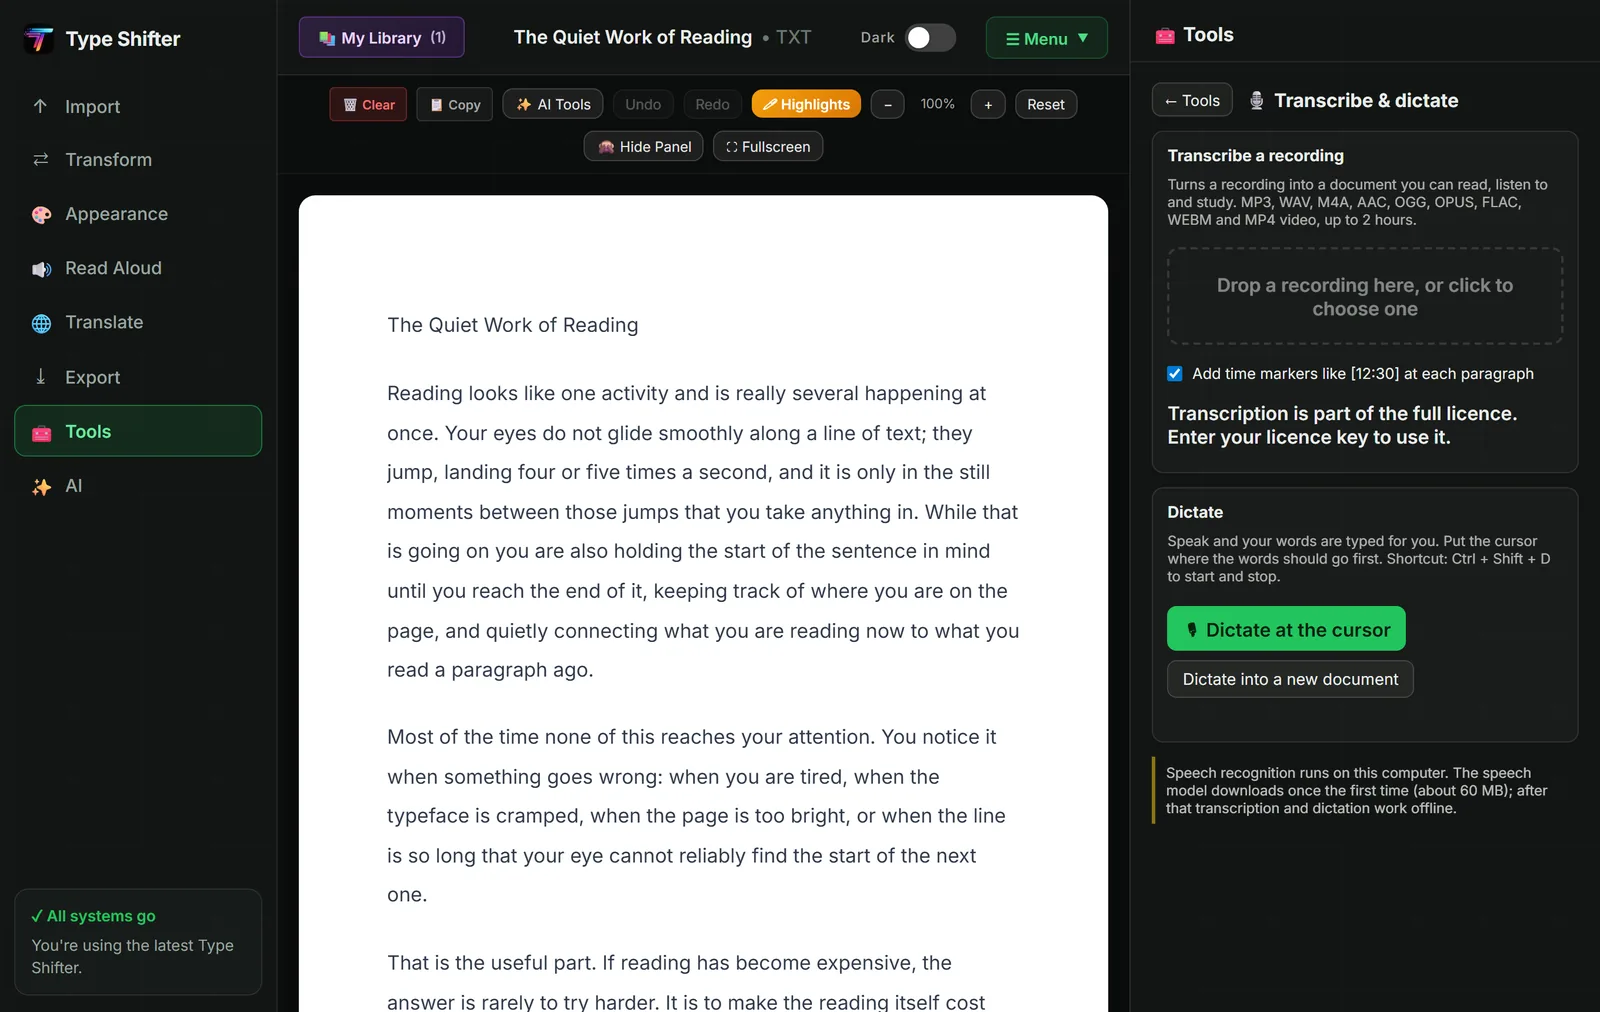
Task: Click the 100% zoom value
Action: (x=937, y=104)
